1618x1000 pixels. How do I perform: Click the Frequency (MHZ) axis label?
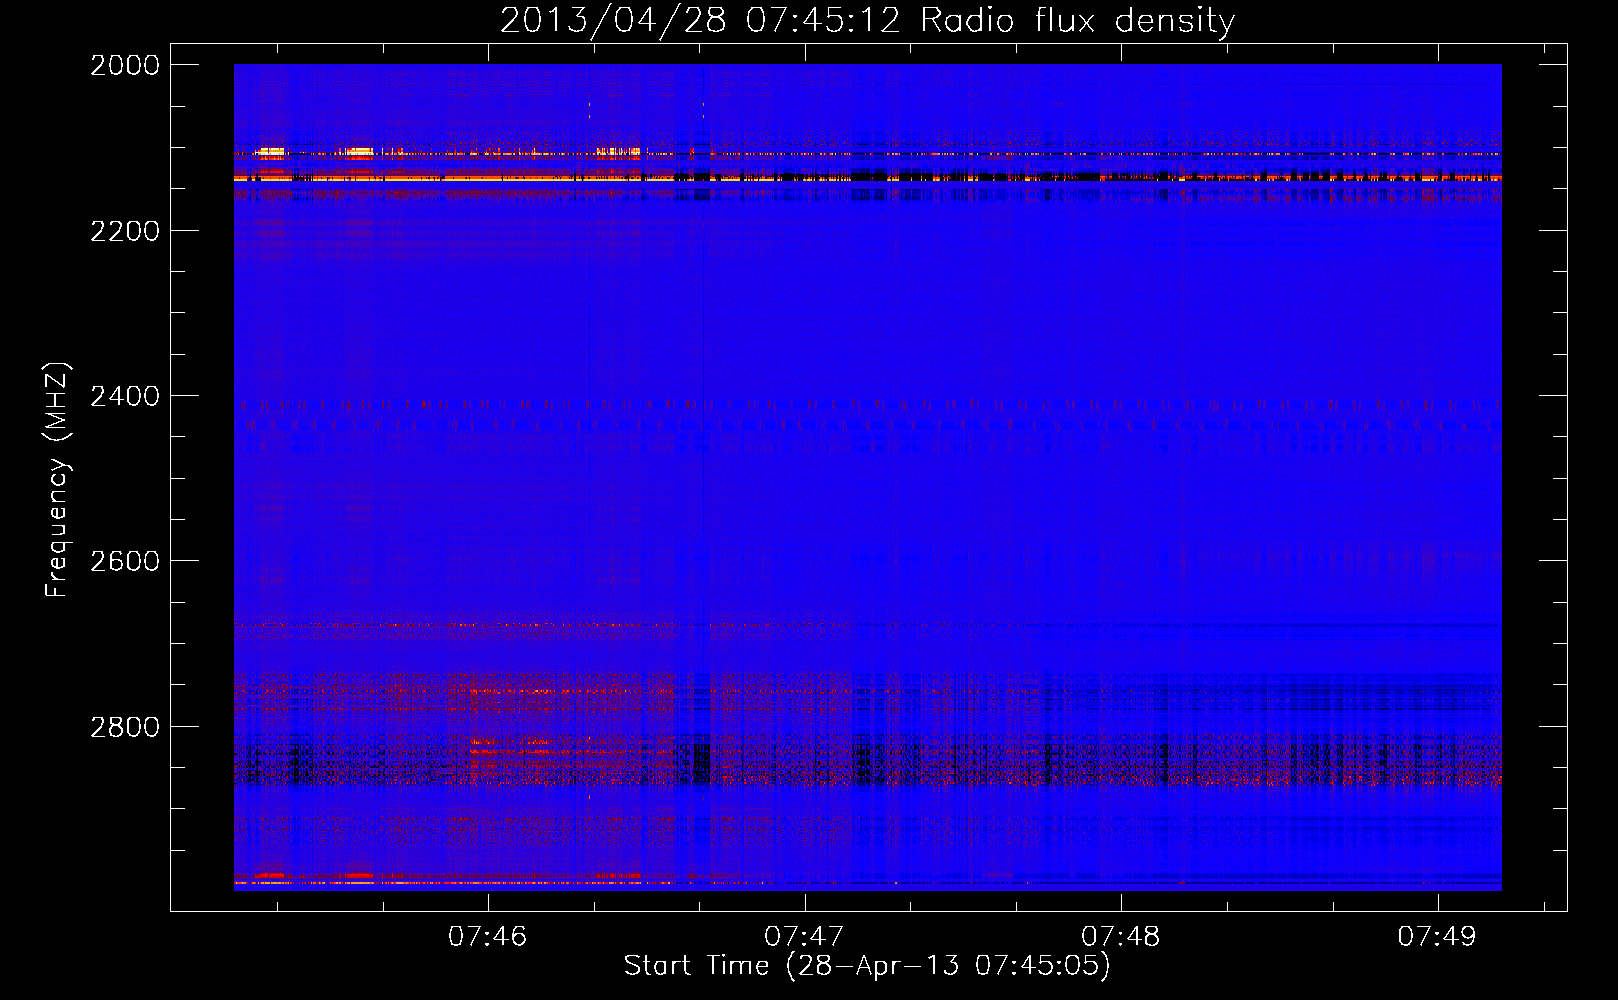(x=57, y=480)
